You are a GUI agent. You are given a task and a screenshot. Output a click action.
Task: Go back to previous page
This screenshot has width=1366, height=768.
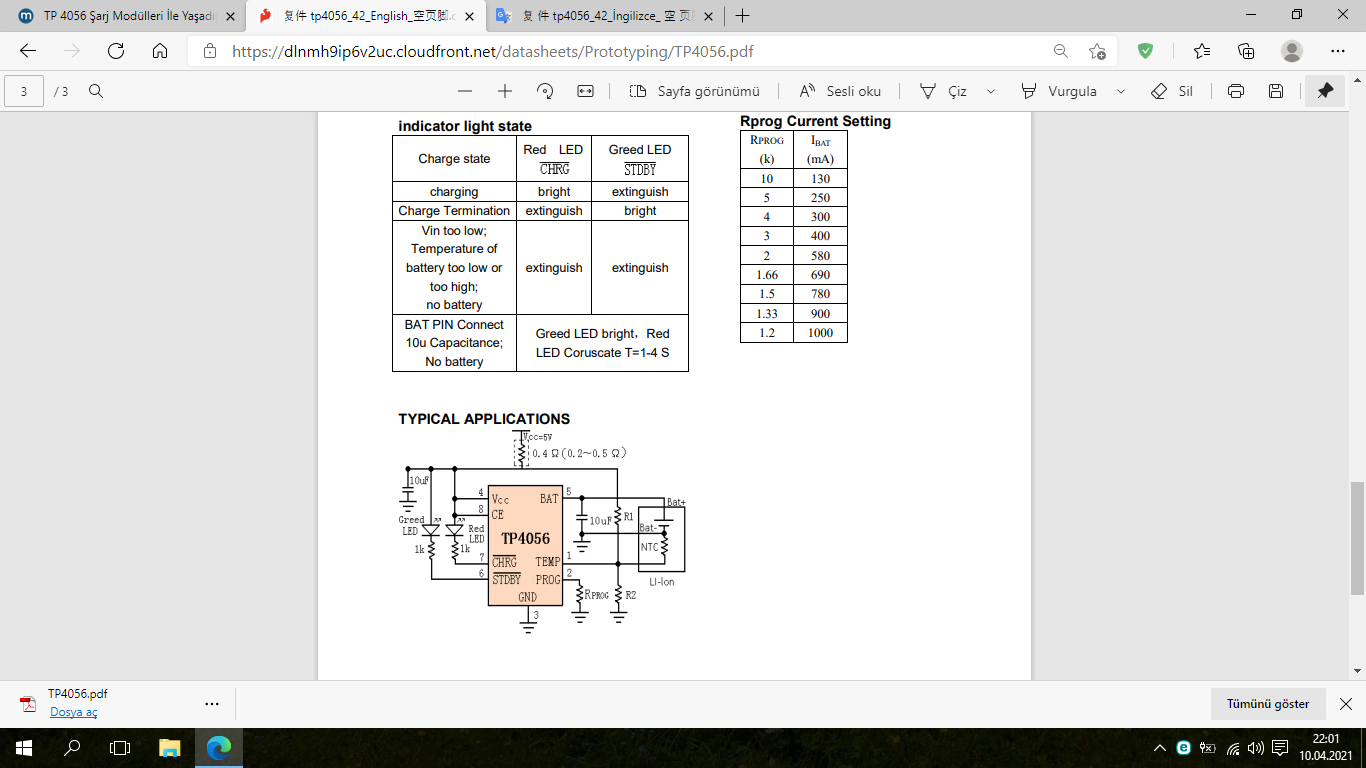coord(28,51)
